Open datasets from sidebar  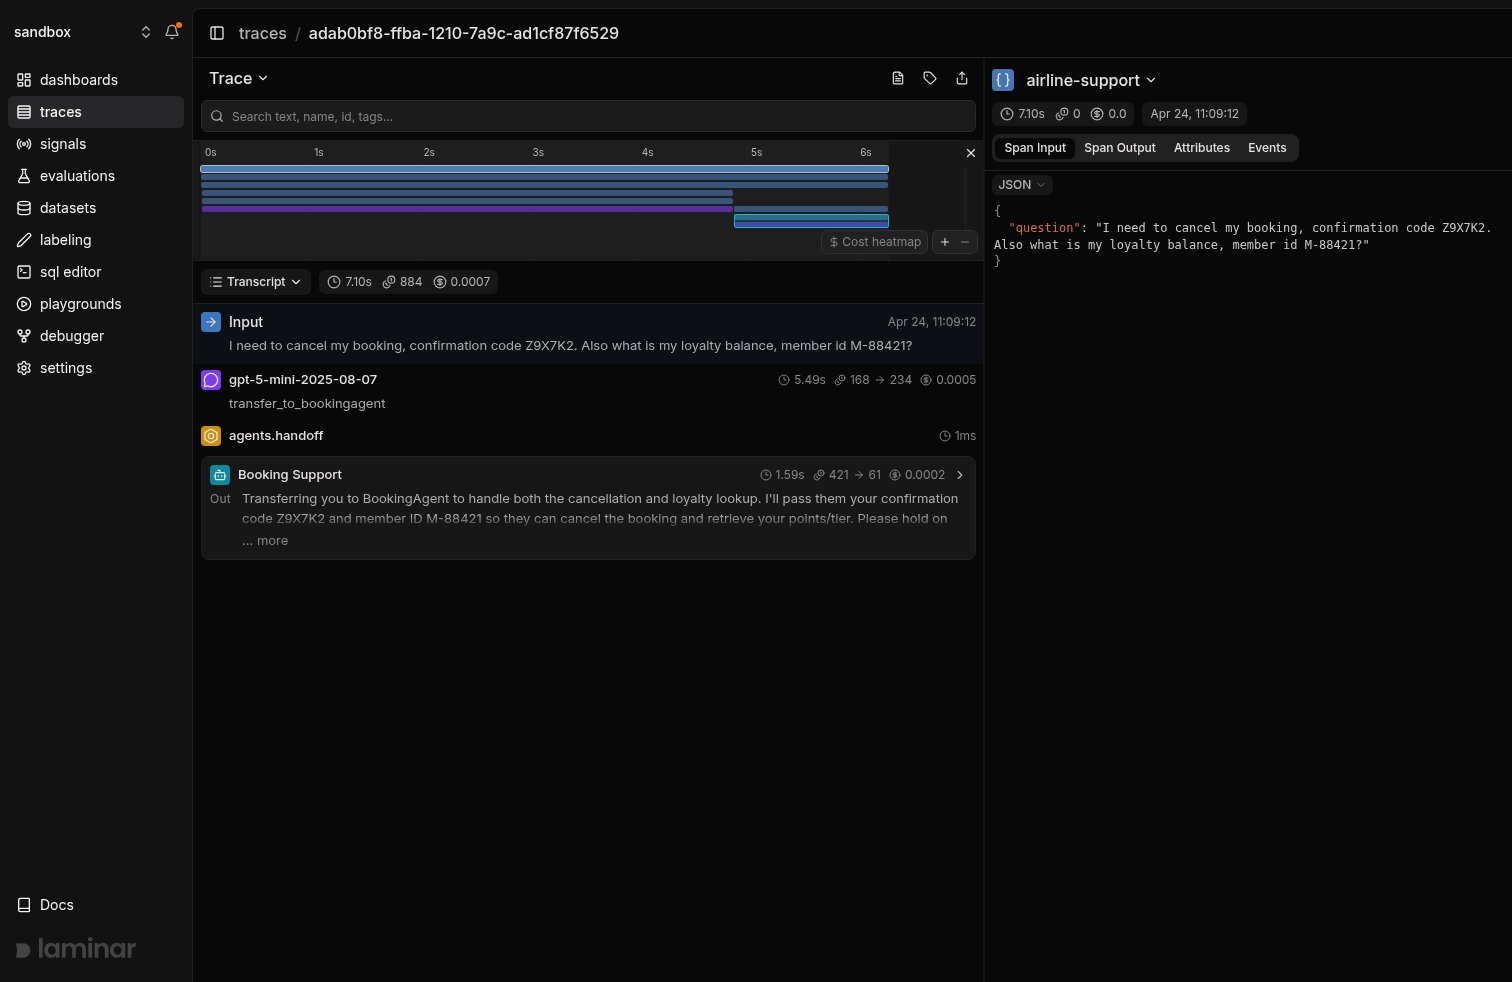(96, 208)
